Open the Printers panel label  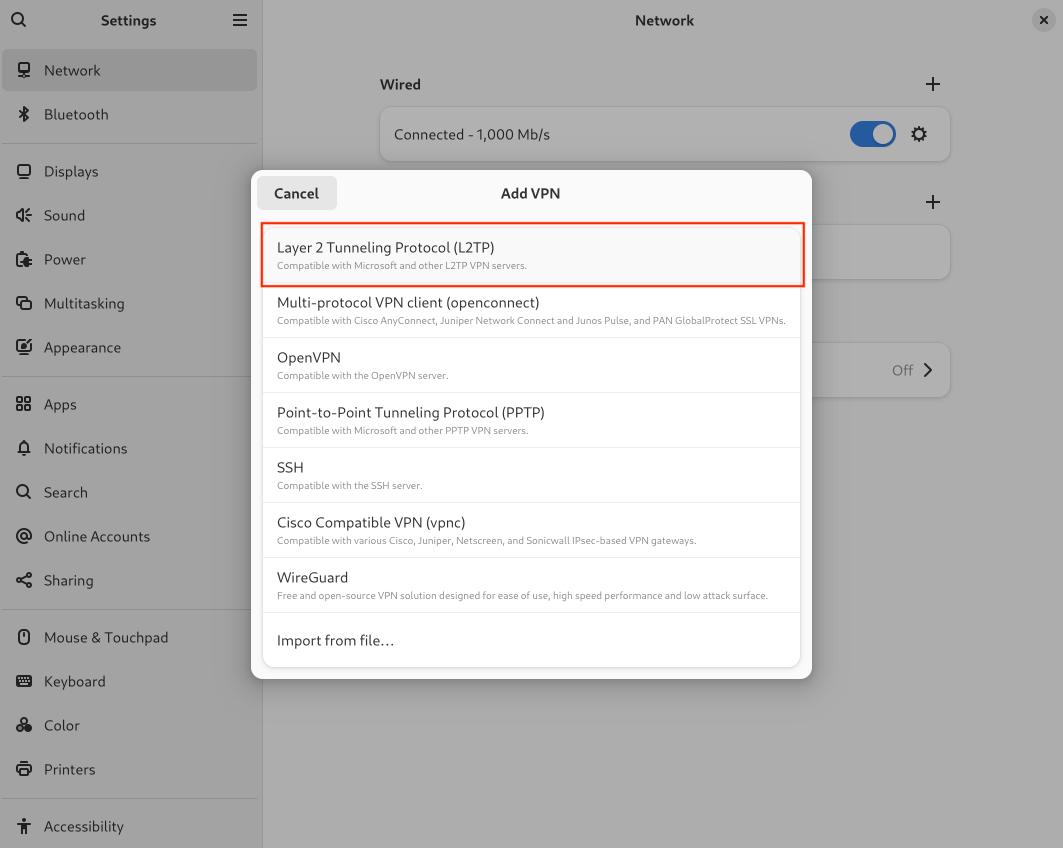coord(69,769)
